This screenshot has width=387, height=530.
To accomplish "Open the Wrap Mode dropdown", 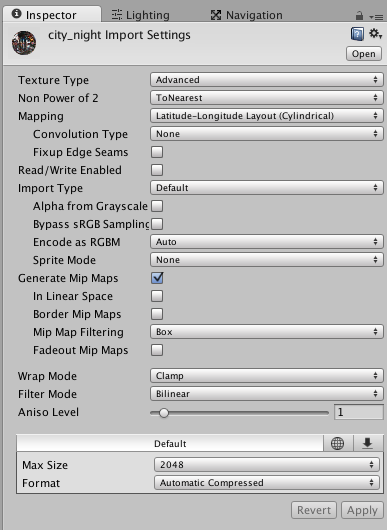I will point(267,376).
